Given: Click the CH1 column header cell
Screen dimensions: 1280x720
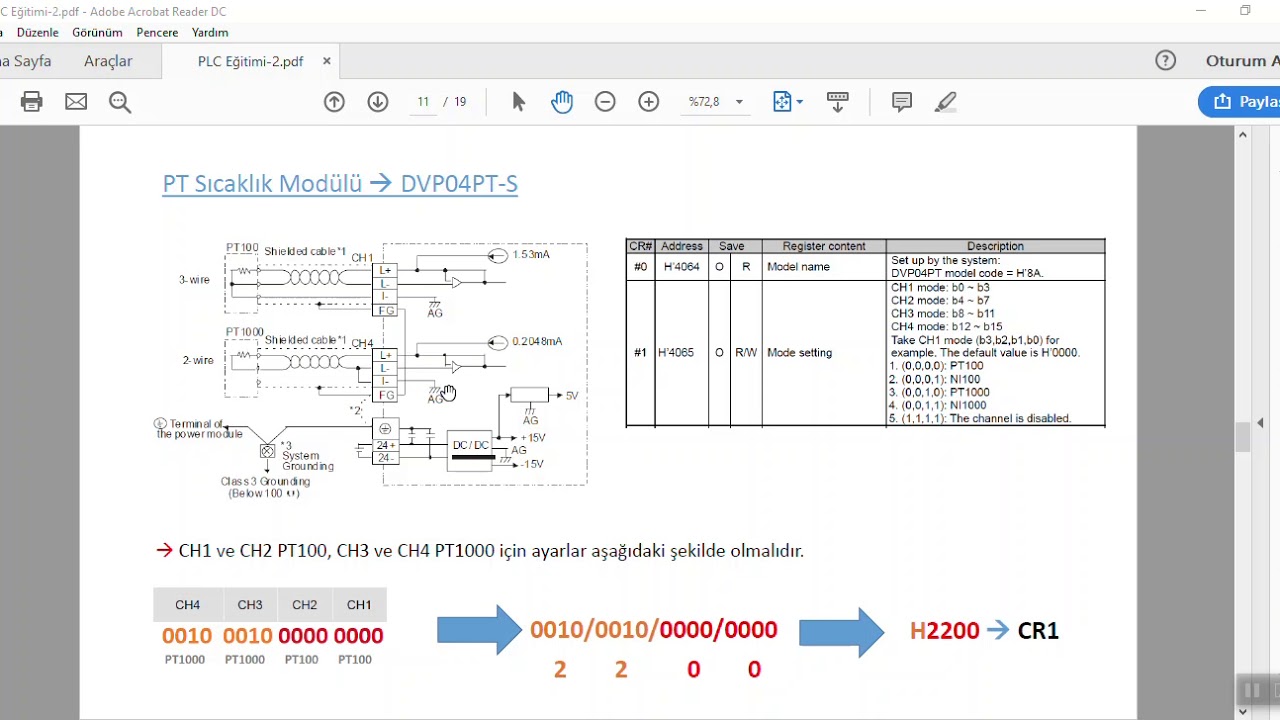Looking at the screenshot, I should click(x=358, y=605).
